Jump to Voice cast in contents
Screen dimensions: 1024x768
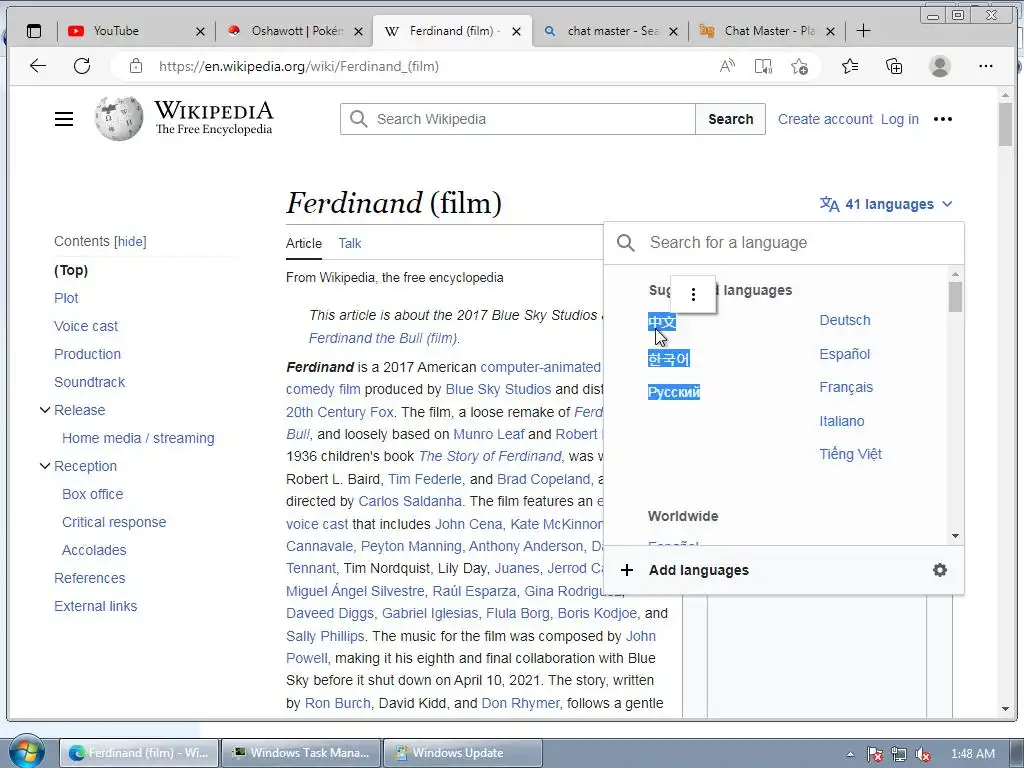point(86,327)
